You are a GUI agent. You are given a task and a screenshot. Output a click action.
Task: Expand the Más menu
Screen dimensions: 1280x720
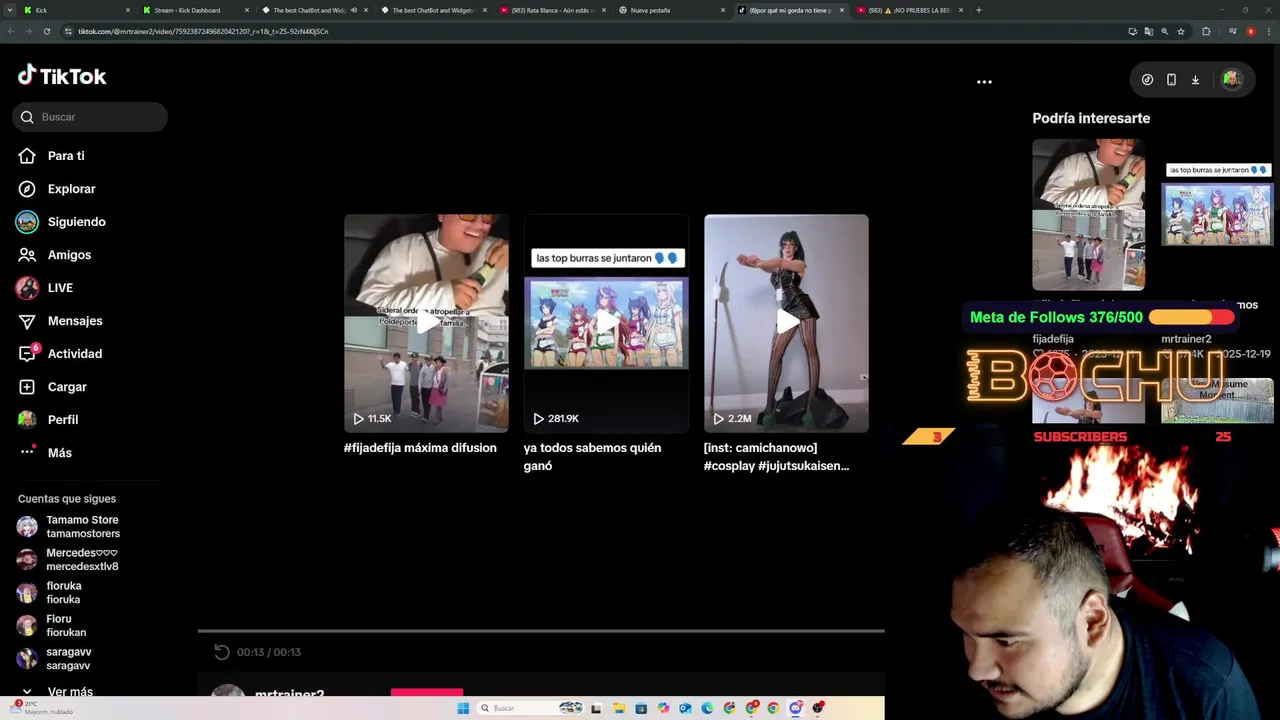pyautogui.click(x=59, y=453)
